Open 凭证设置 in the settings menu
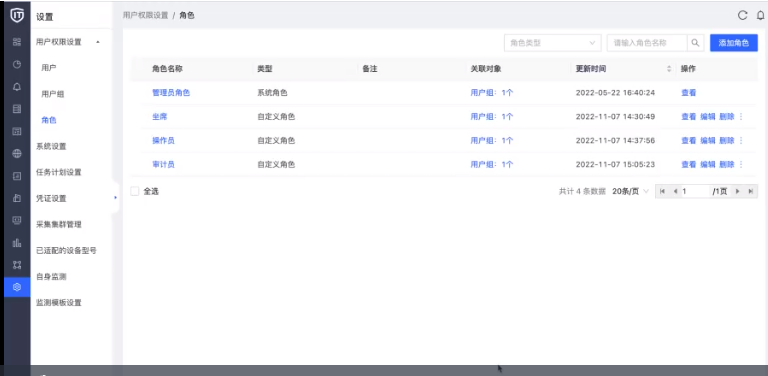Image resolution: width=768 pixels, height=376 pixels. [x=51, y=198]
